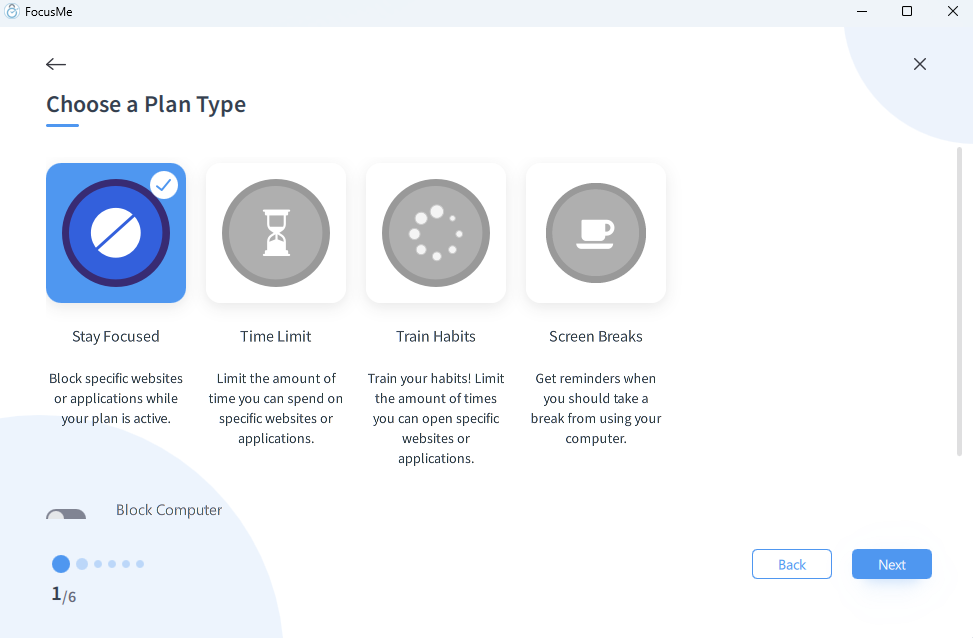Click the Screen Breaks description text
This screenshot has width=973, height=638.
click(x=596, y=408)
